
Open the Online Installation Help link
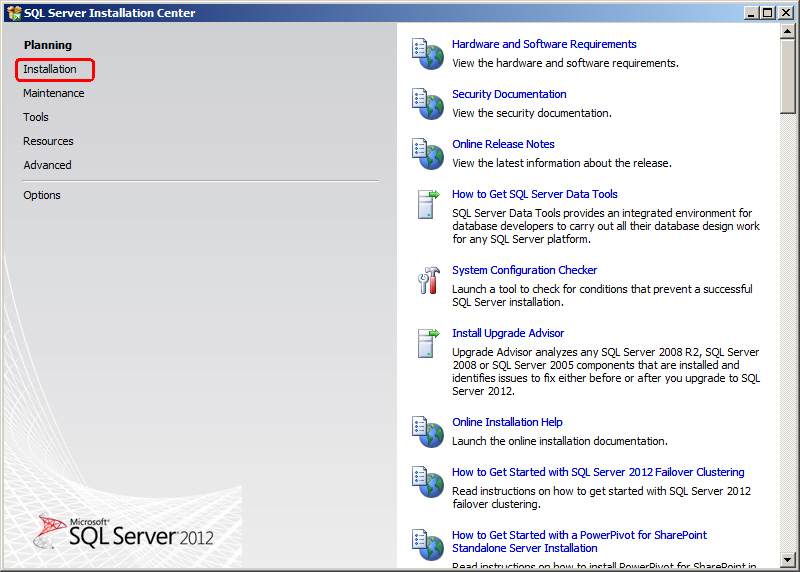(x=507, y=422)
